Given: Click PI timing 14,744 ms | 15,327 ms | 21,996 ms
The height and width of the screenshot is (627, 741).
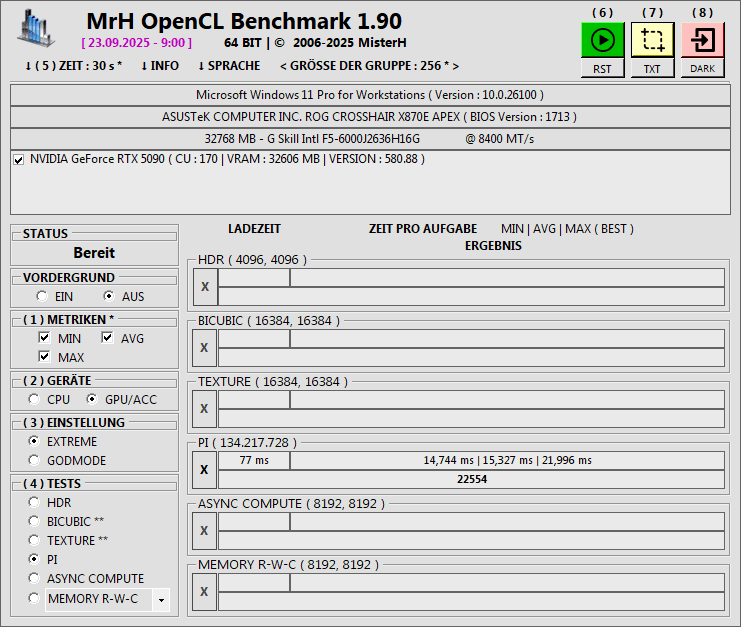Looking at the screenshot, I should 507,460.
